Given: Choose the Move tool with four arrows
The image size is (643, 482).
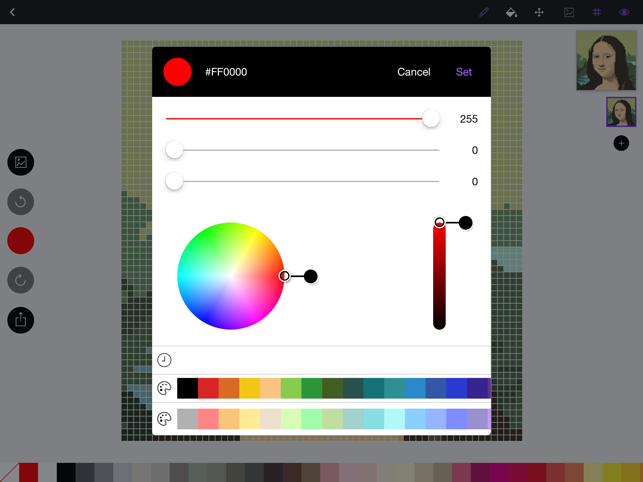Looking at the screenshot, I should 539,13.
